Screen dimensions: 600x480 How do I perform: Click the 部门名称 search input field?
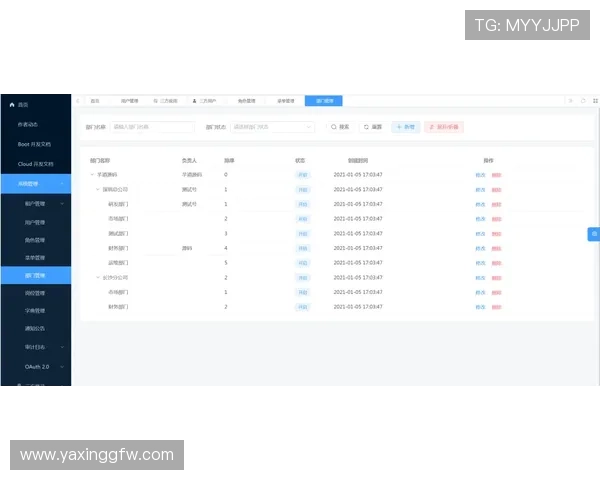(152, 127)
